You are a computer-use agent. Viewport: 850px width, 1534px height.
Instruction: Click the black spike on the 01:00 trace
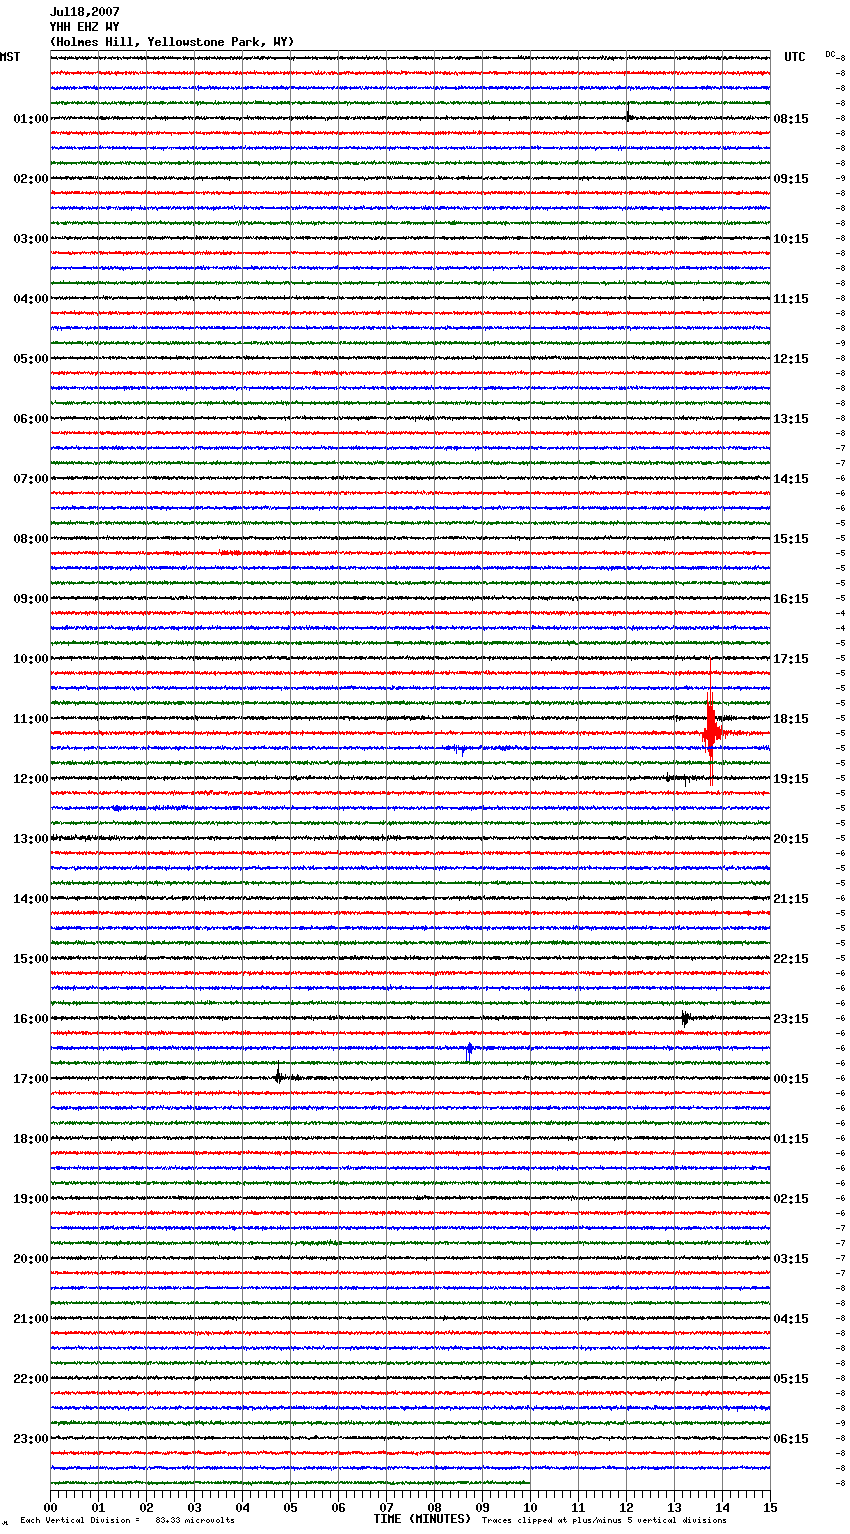click(x=628, y=115)
